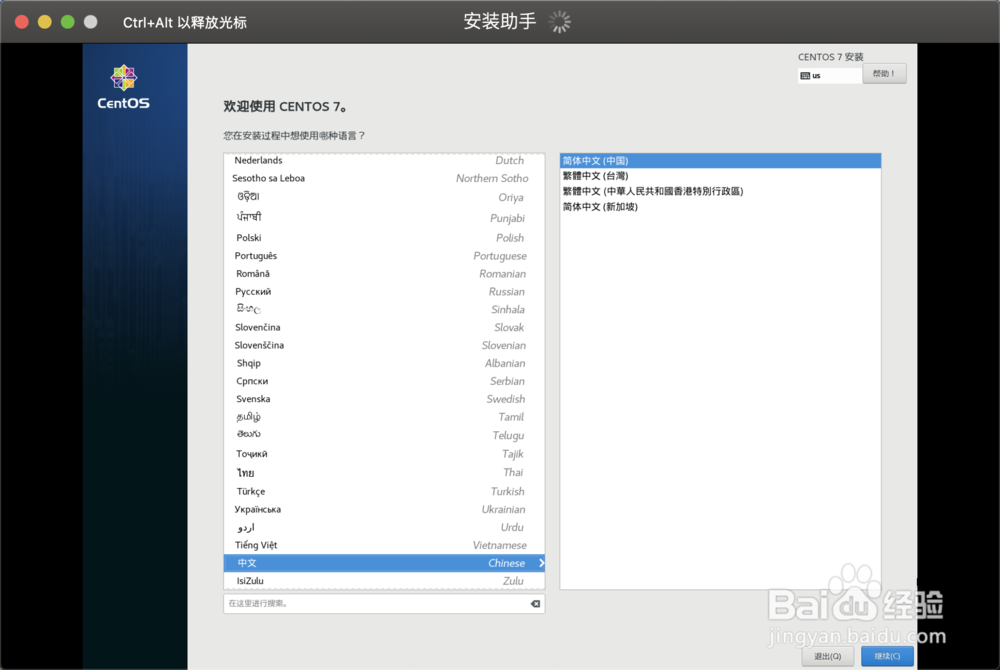The image size is (1000, 670).
Task: Click the 退出(Q) quit button
Action: point(827,656)
